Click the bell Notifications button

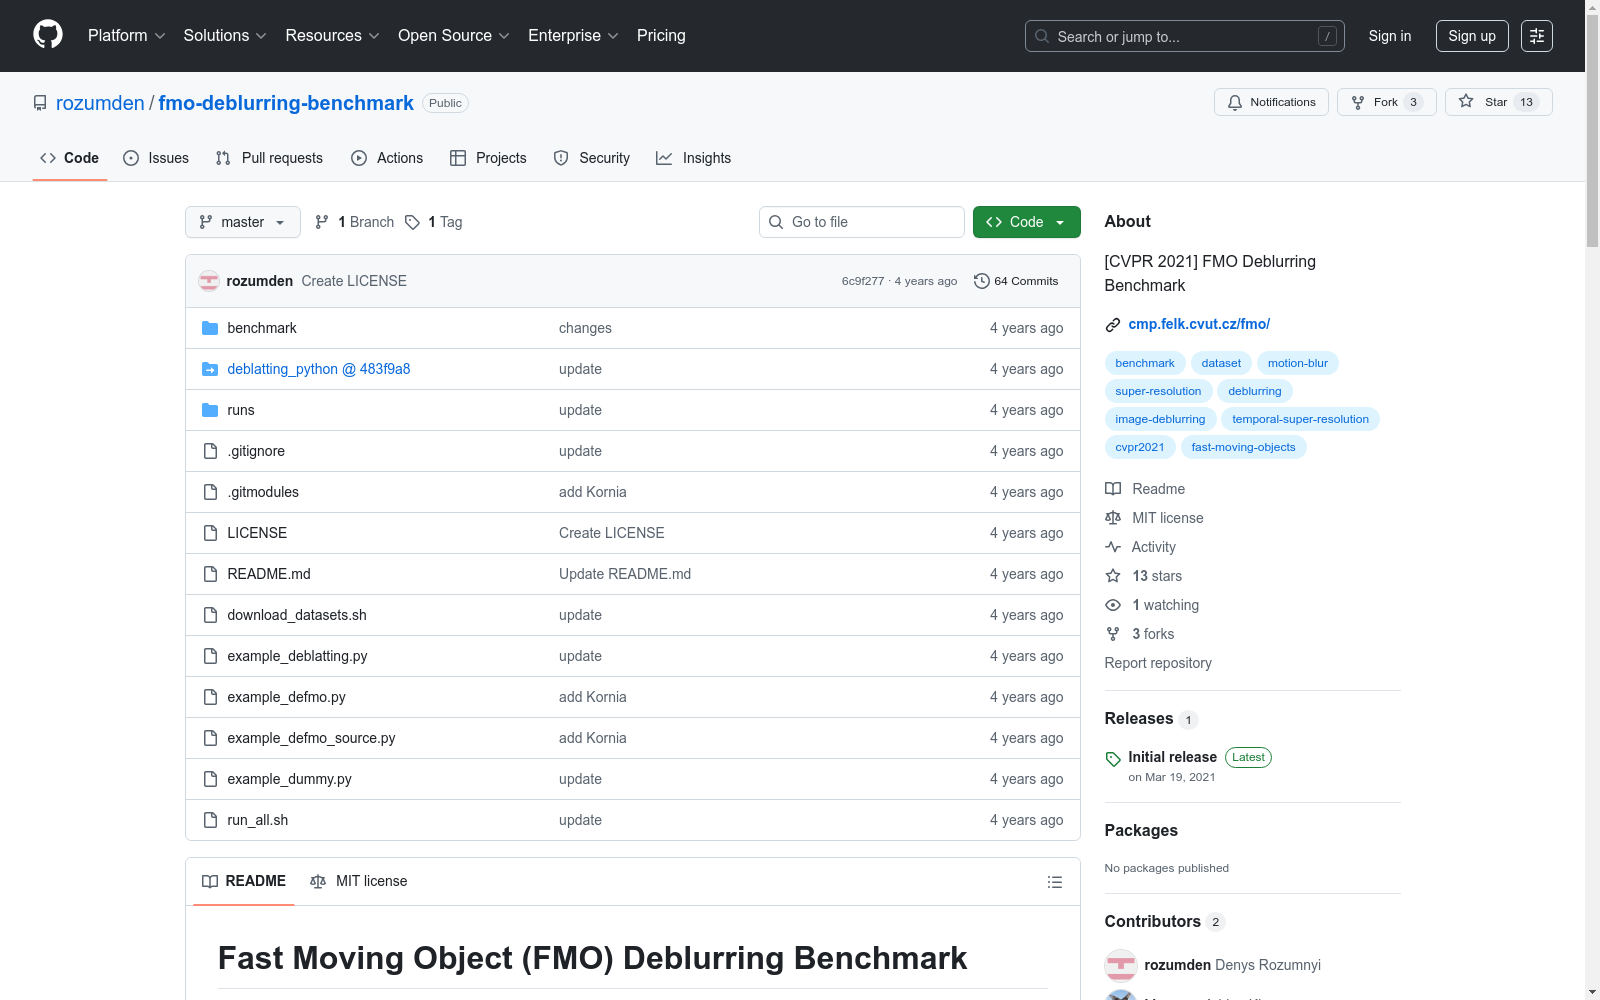pos(1271,102)
